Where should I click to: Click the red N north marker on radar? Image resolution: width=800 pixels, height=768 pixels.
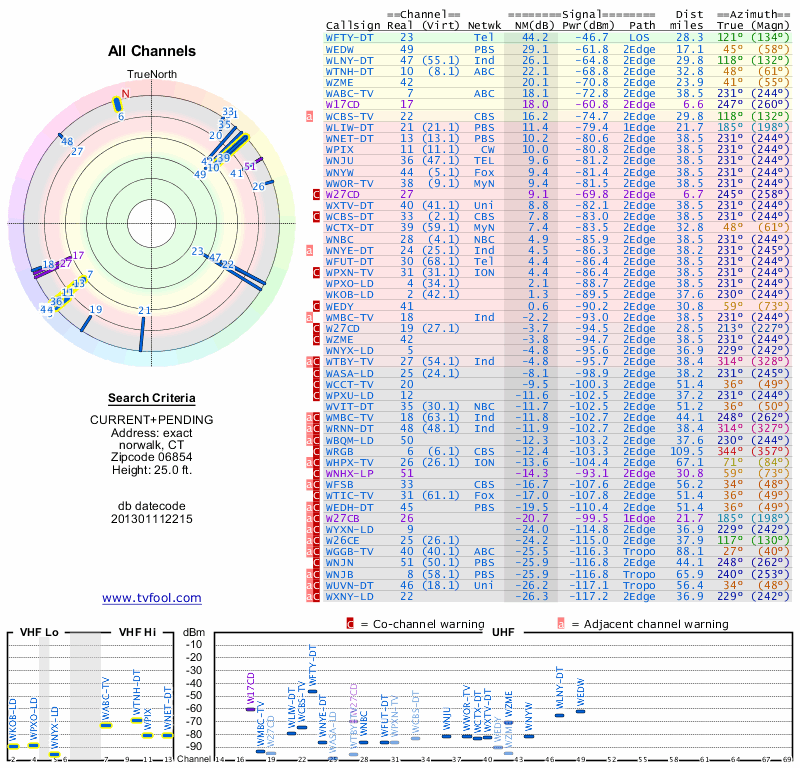click(125, 94)
